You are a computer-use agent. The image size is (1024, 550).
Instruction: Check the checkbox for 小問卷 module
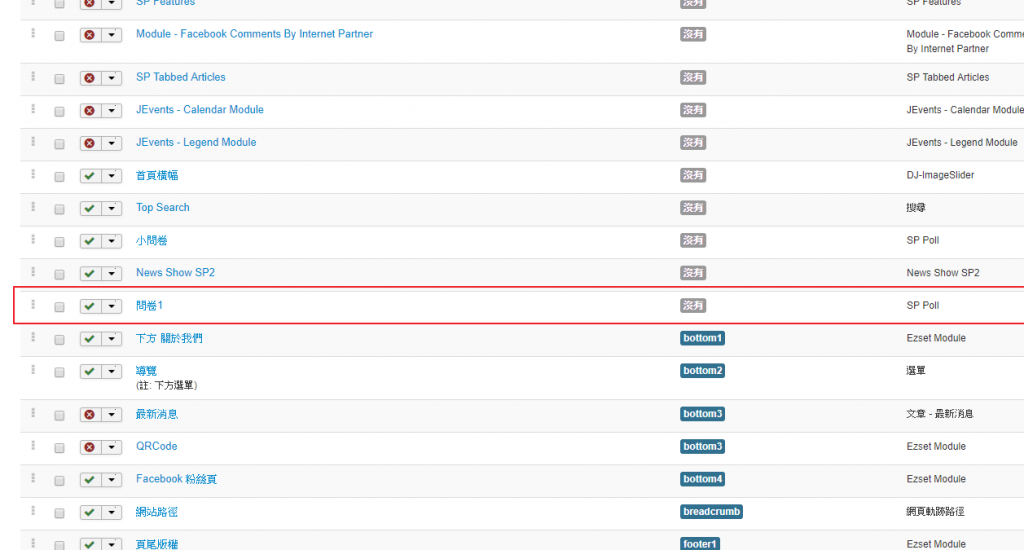pos(59,242)
